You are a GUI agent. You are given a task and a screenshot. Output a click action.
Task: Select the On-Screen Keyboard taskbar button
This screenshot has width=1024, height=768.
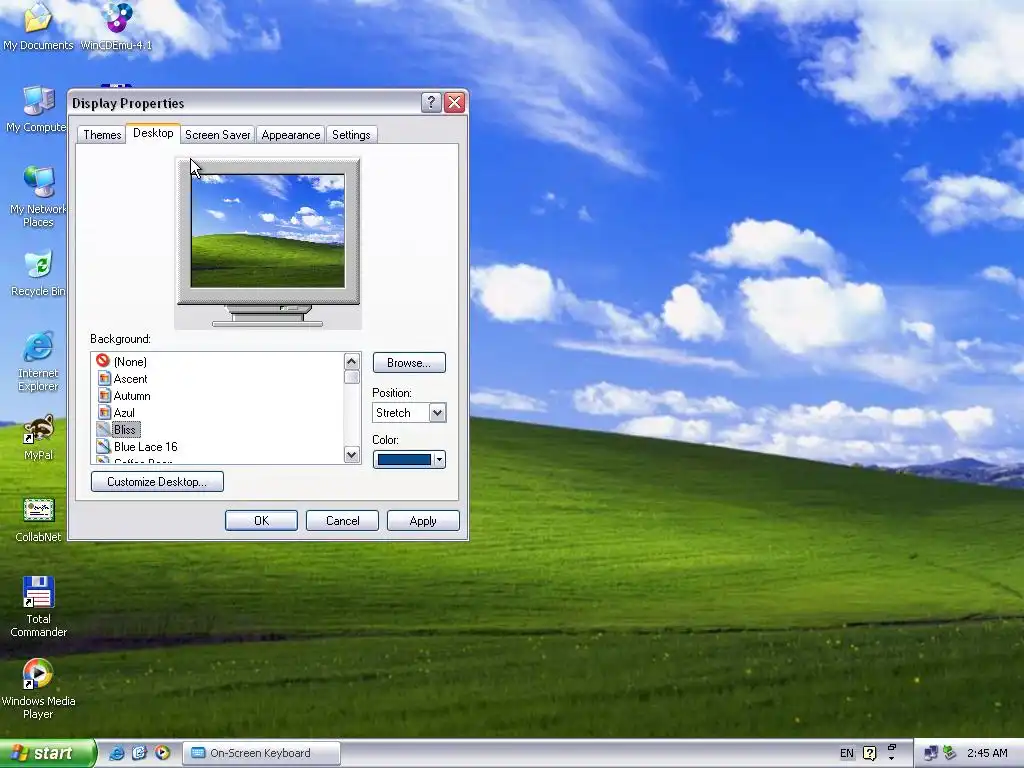(x=261, y=753)
